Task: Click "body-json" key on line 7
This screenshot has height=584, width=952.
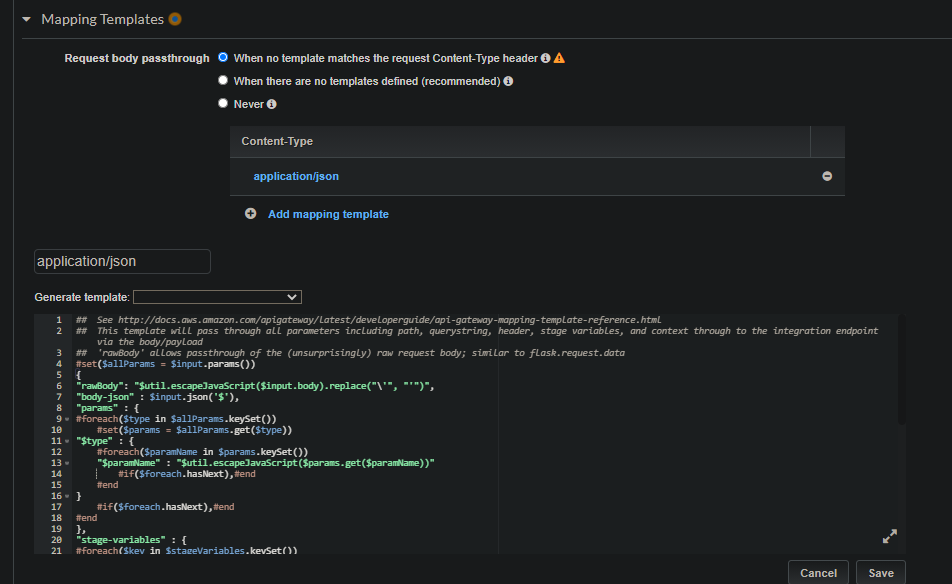Action: pos(105,397)
